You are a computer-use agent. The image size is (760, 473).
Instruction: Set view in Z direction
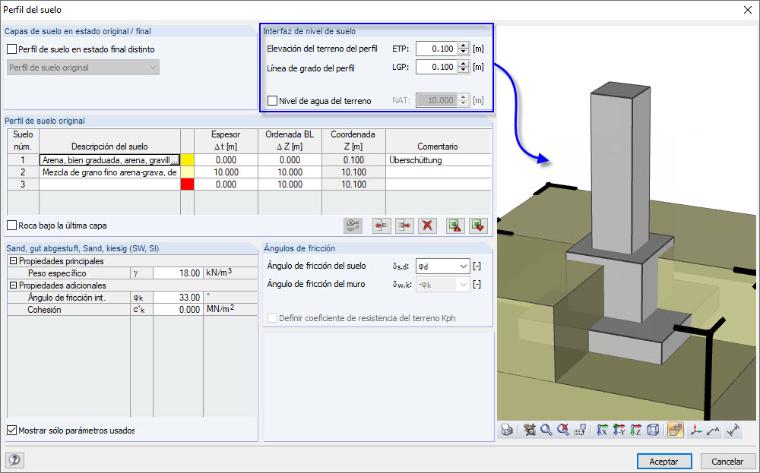[636, 430]
